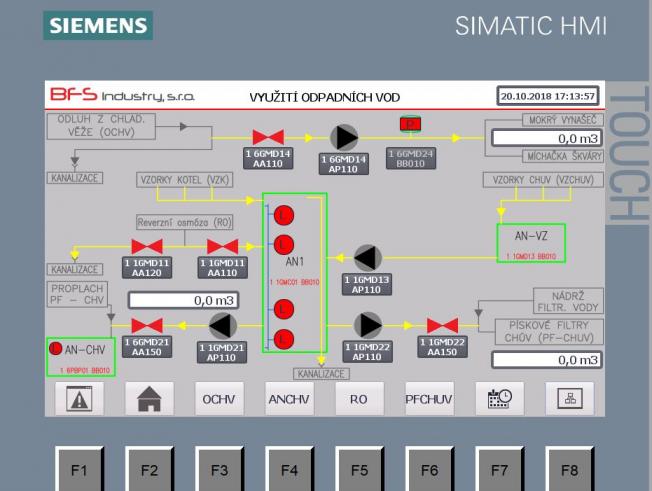The width and height of the screenshot is (652, 491).
Task: Click the F8 hardware key
Action: (x=570, y=469)
